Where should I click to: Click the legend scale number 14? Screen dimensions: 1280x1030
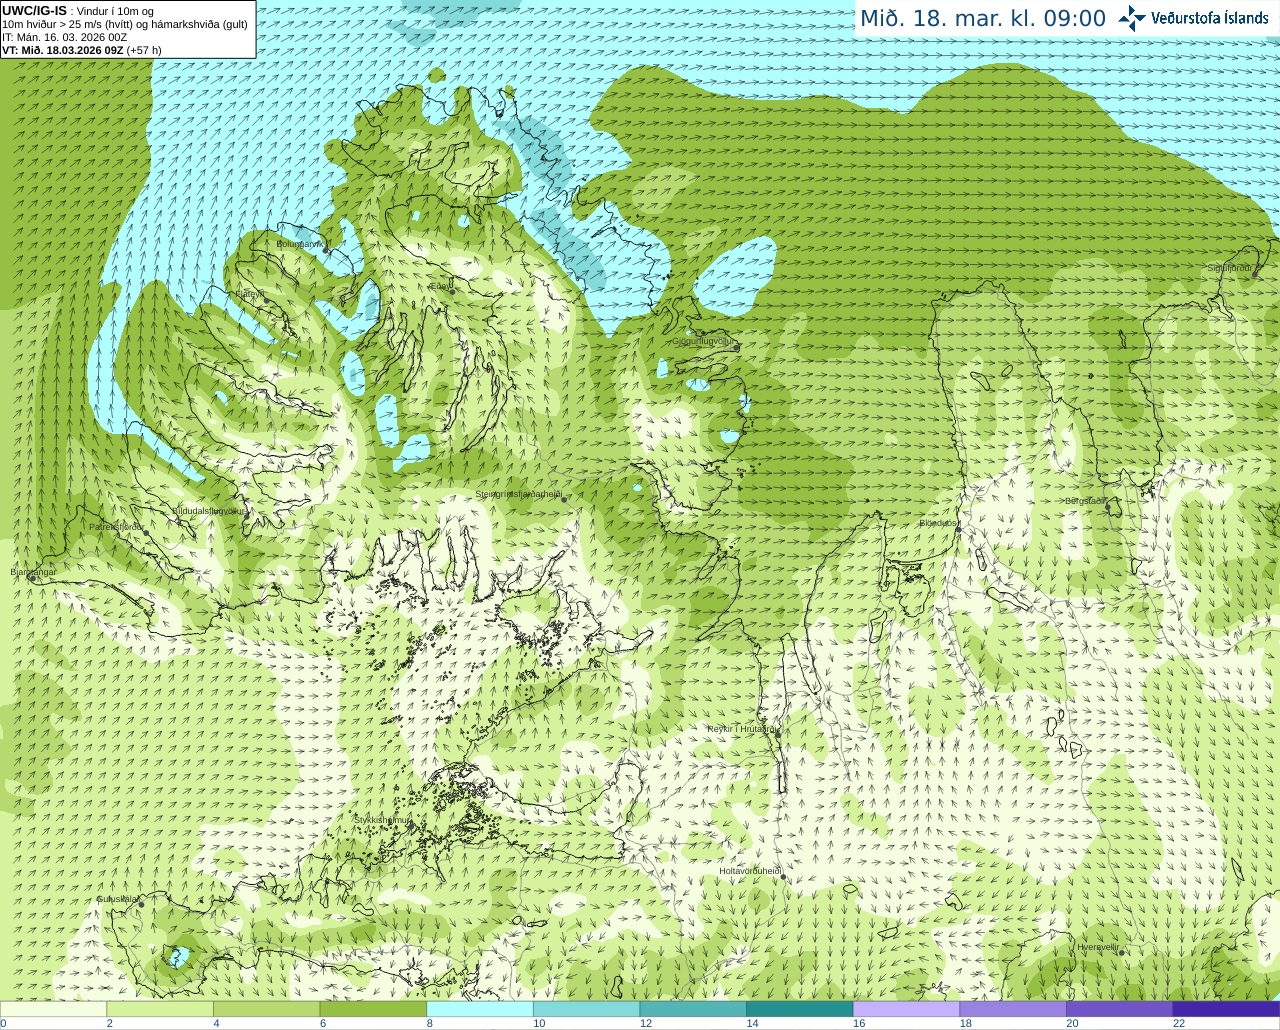tap(753, 1023)
